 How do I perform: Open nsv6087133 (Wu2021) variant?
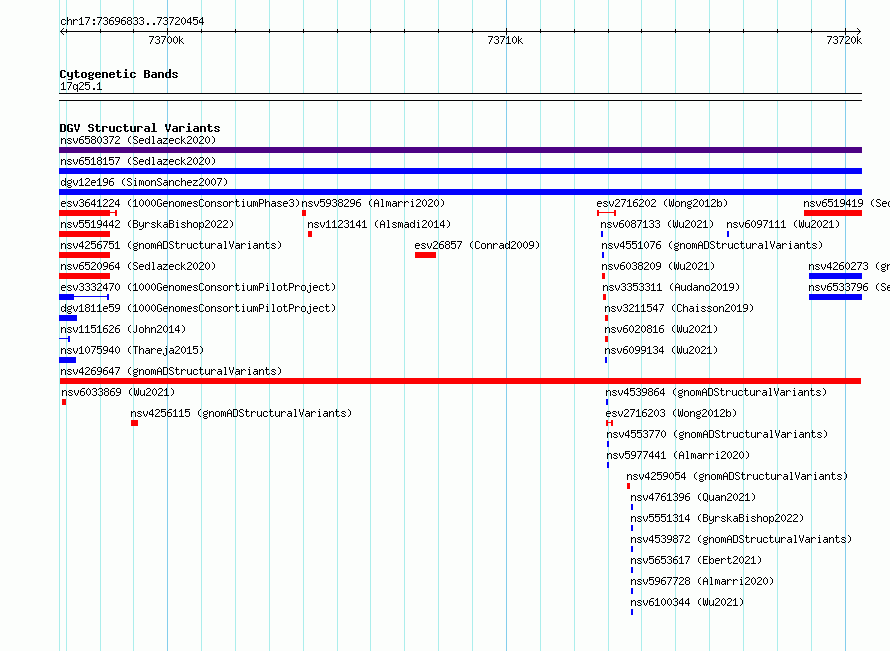coord(657,224)
